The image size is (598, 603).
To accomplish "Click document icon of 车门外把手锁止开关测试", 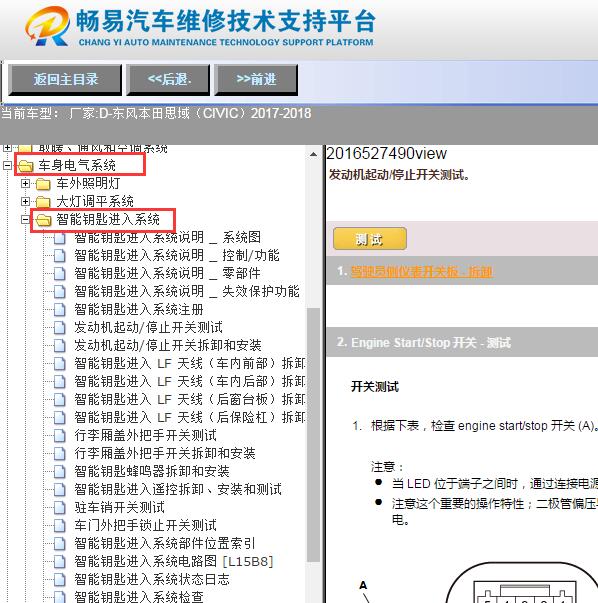I will click(60, 526).
